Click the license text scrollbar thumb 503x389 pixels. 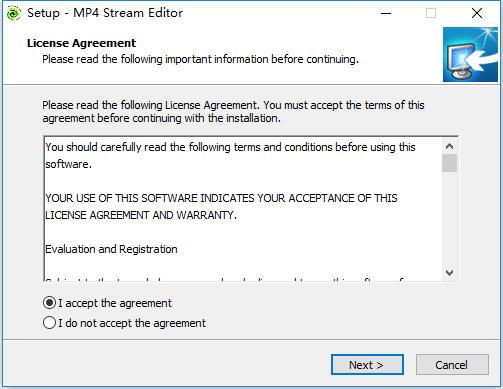[x=449, y=163]
